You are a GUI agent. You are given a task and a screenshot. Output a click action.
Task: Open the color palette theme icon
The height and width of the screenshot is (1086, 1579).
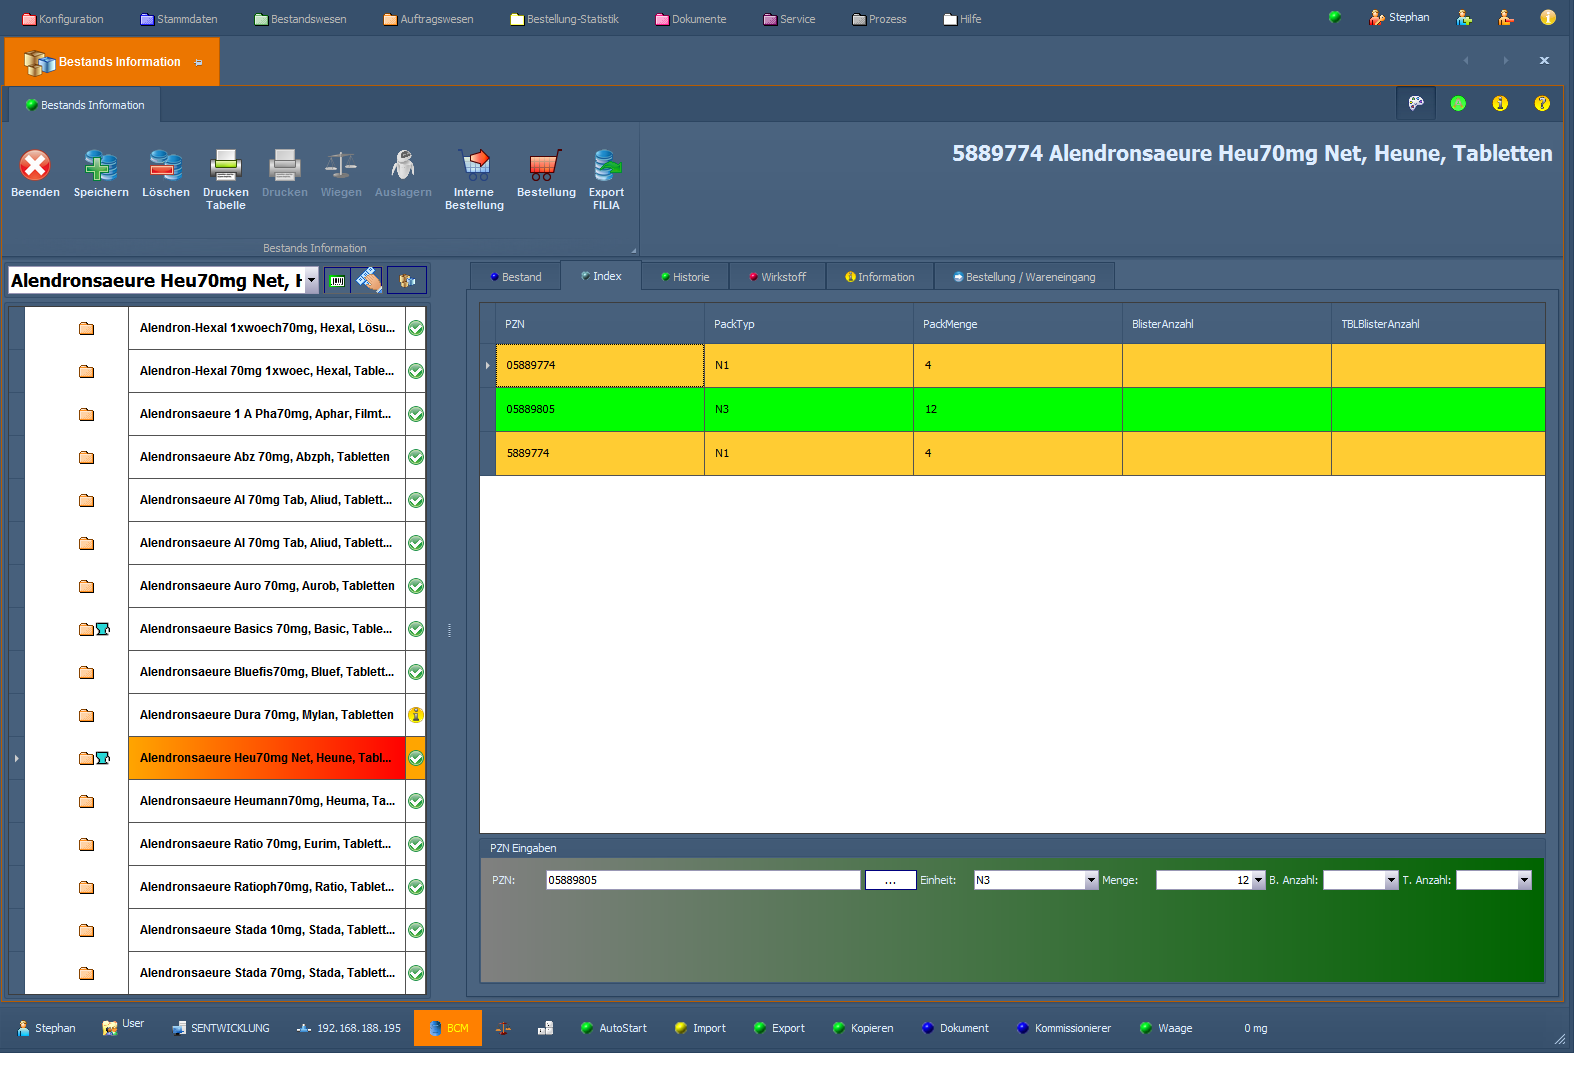click(x=1416, y=103)
